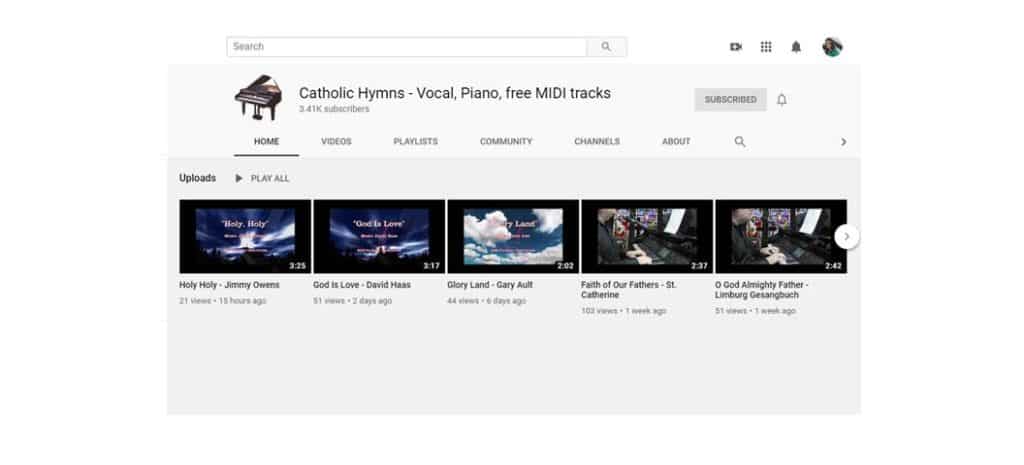Open the create video camera icon
The image size is (1024, 465).
[736, 47]
